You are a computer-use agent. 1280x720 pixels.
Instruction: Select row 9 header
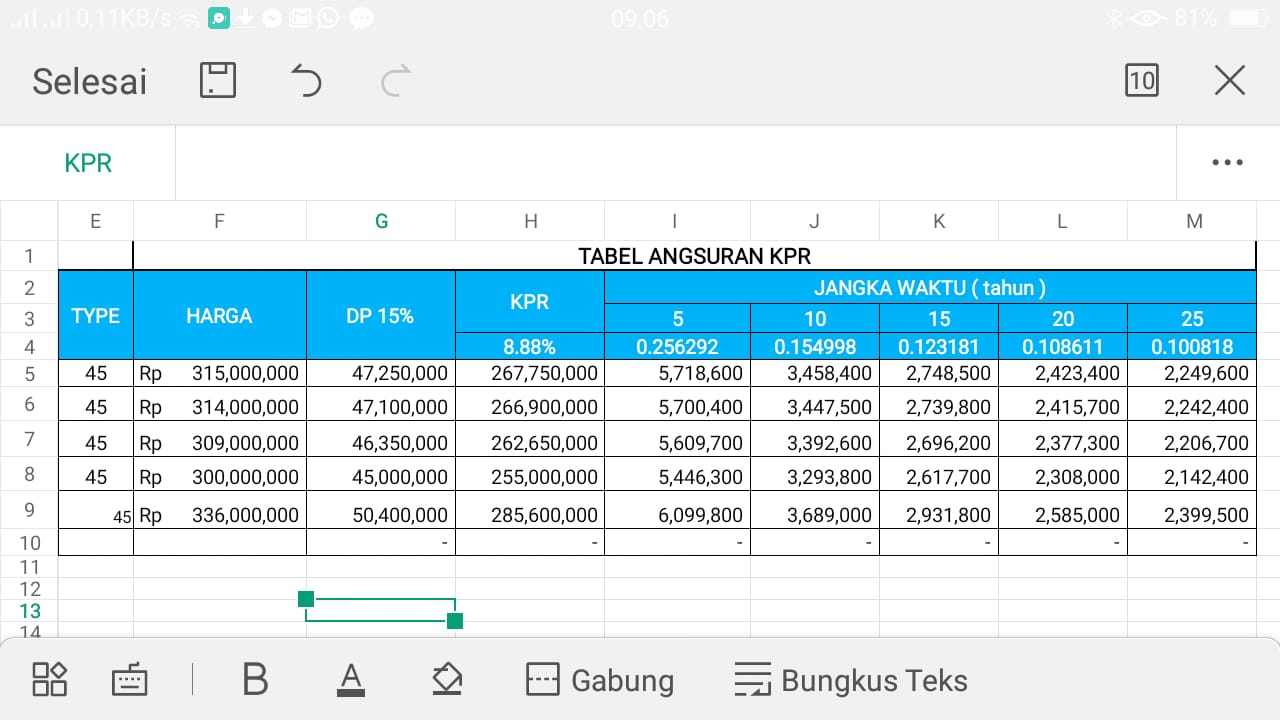pos(30,510)
